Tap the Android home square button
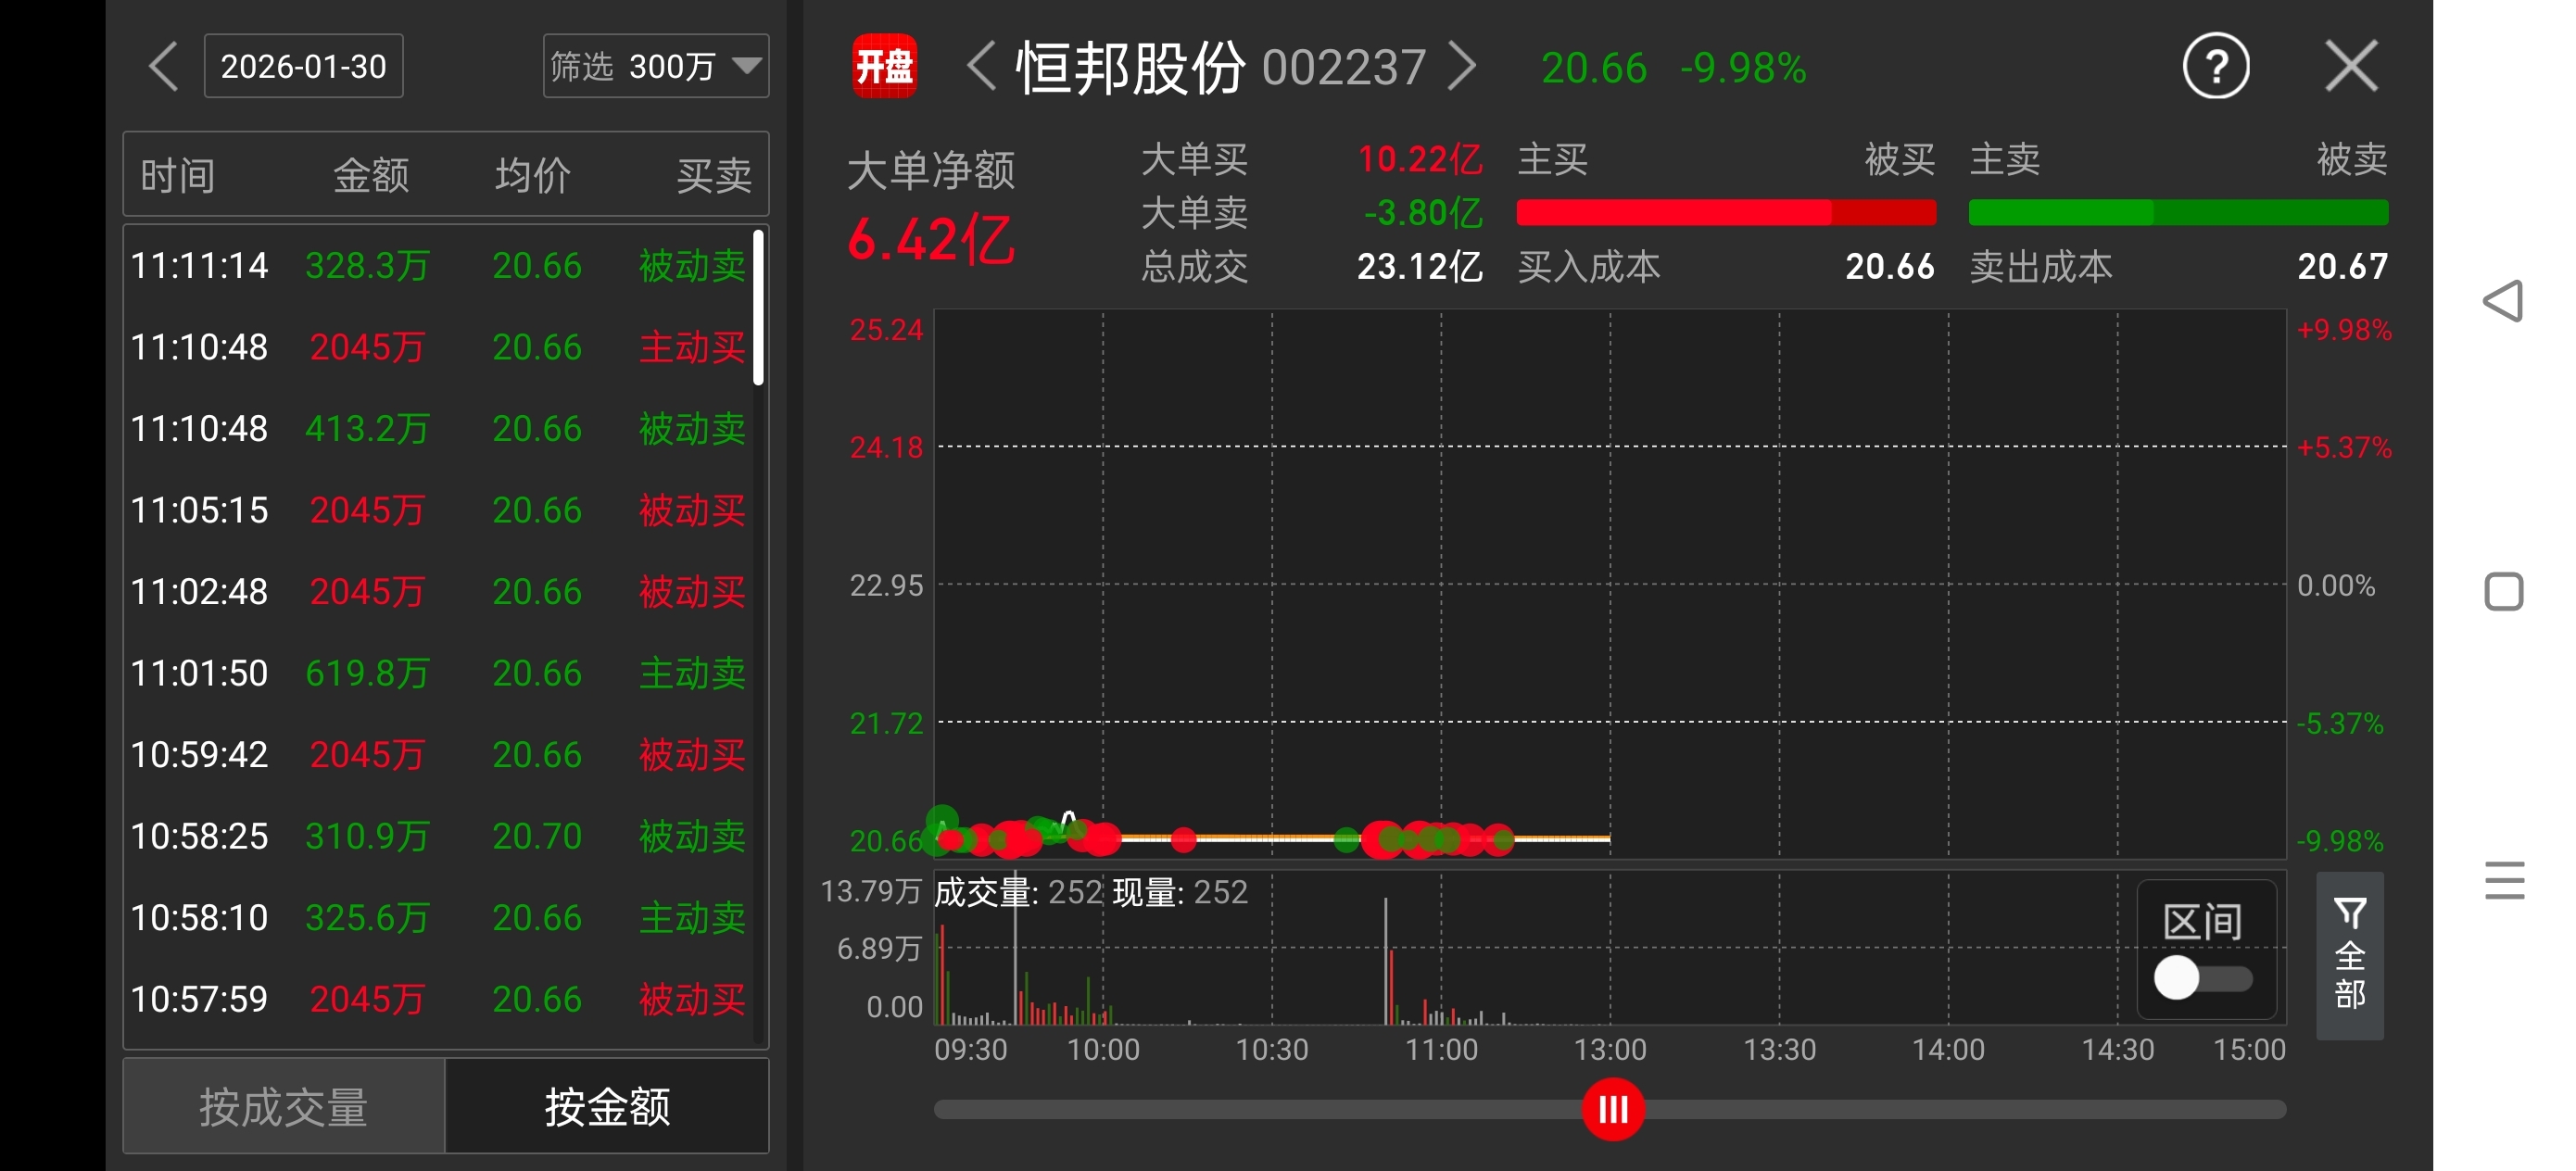2576x1171 pixels. coord(2503,591)
